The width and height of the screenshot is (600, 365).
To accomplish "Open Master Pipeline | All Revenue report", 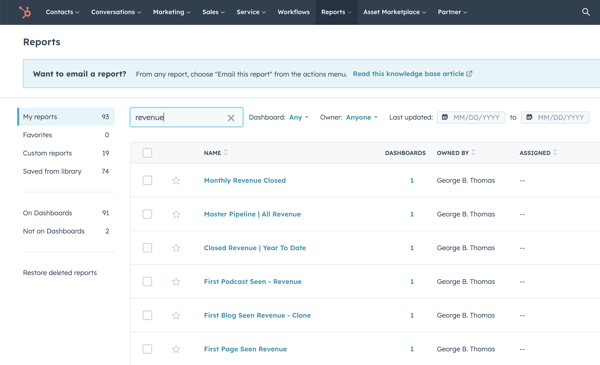I will [x=252, y=214].
